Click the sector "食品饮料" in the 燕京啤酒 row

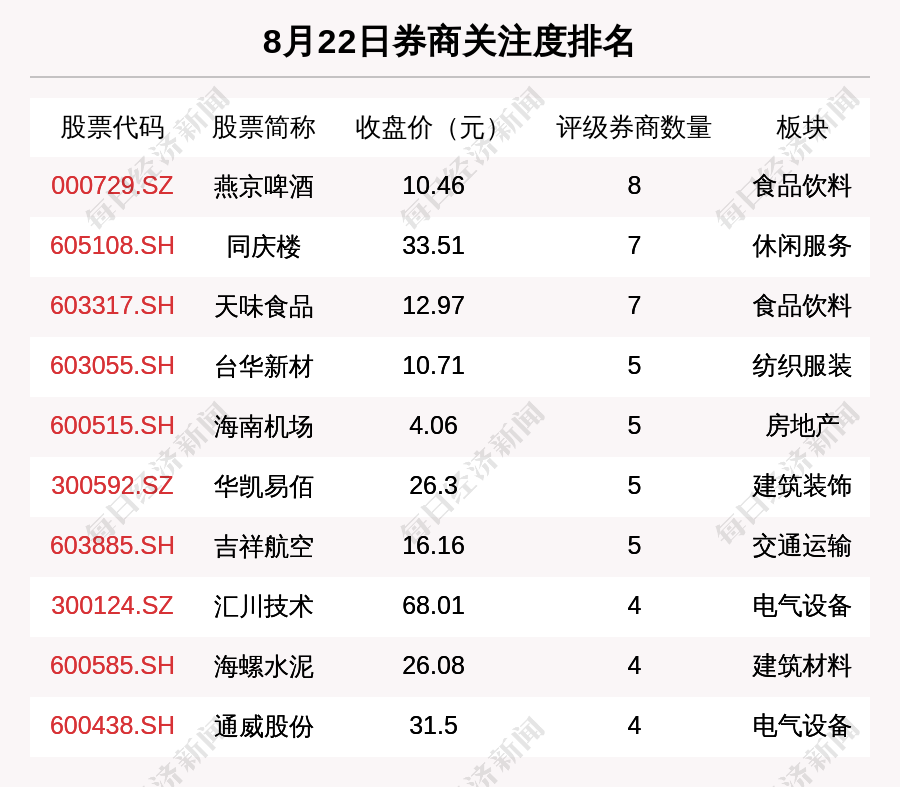pos(802,187)
